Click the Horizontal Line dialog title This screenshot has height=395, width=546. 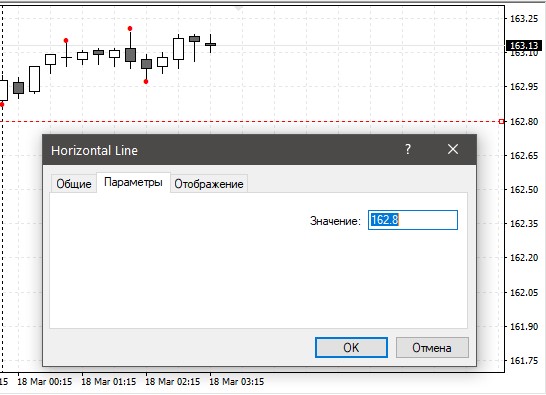pyautogui.click(x=94, y=150)
